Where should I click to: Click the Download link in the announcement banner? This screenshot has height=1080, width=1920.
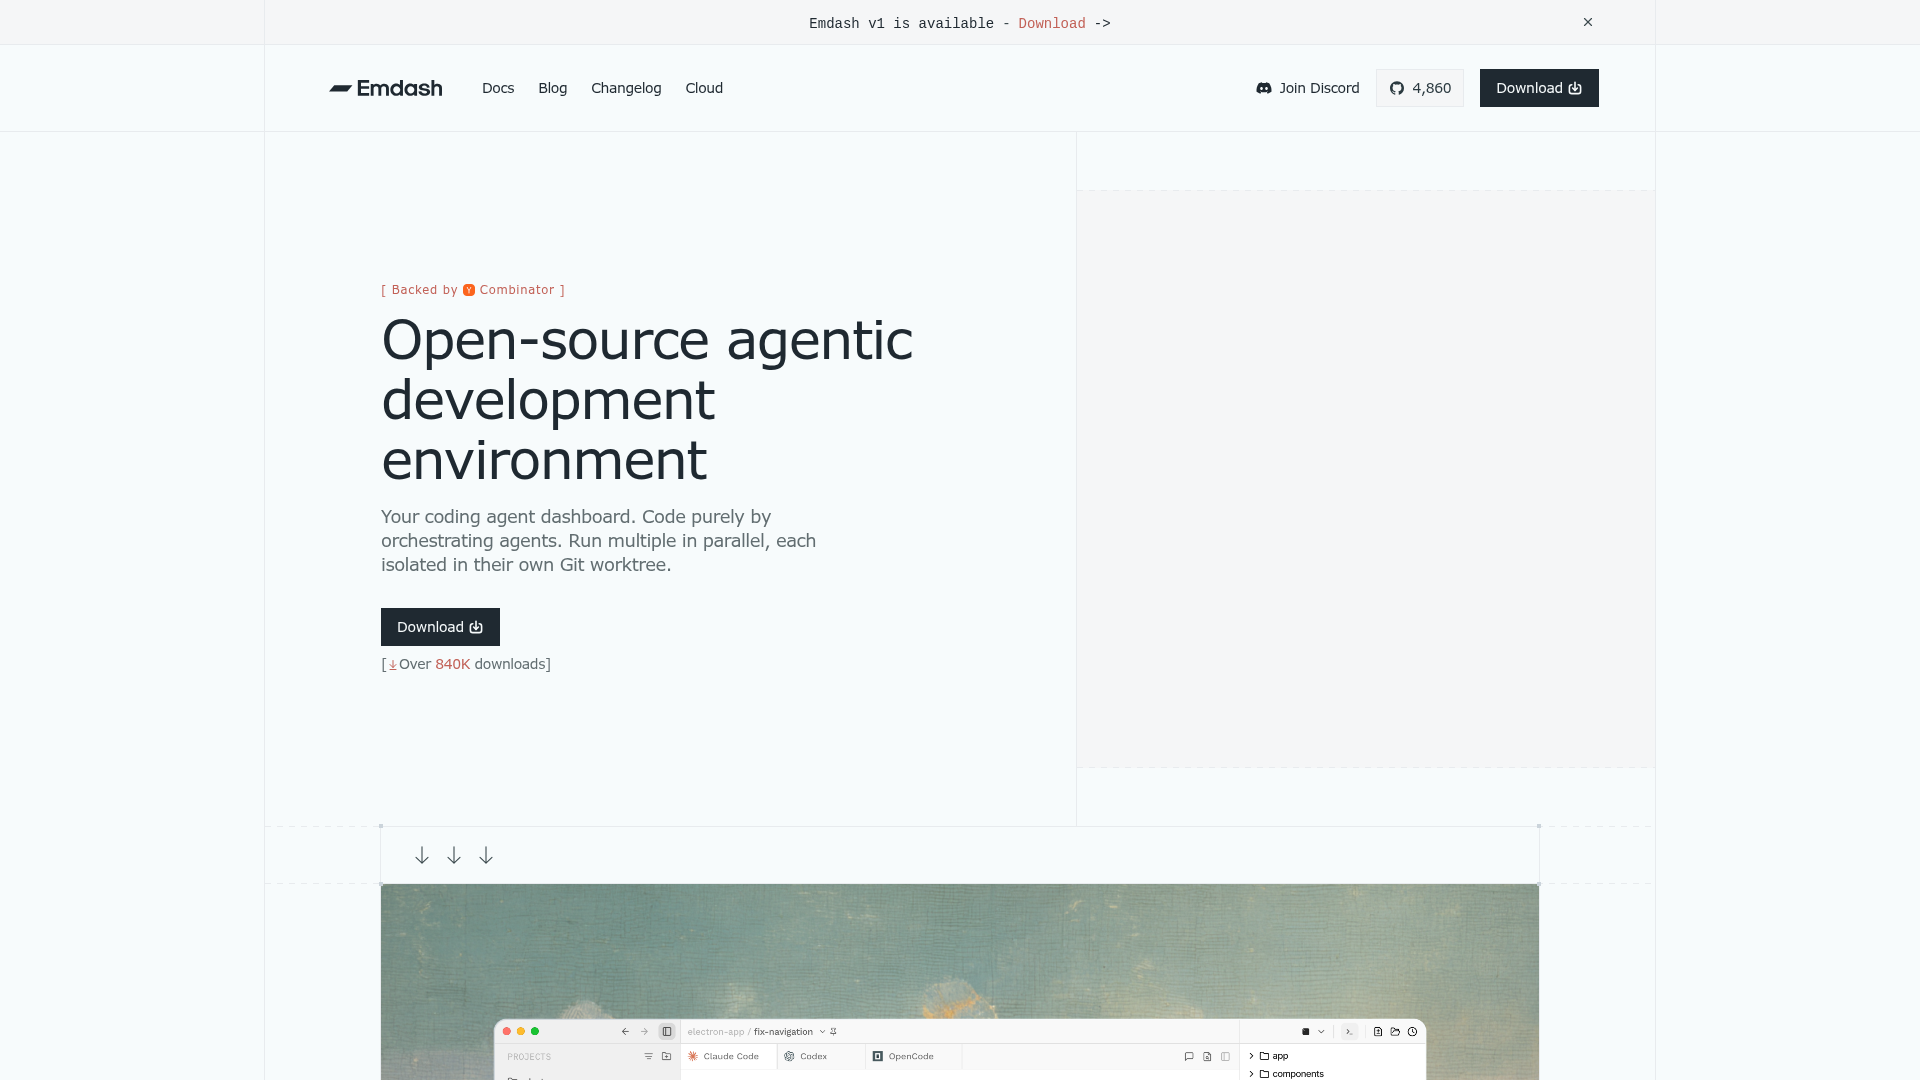(x=1051, y=23)
